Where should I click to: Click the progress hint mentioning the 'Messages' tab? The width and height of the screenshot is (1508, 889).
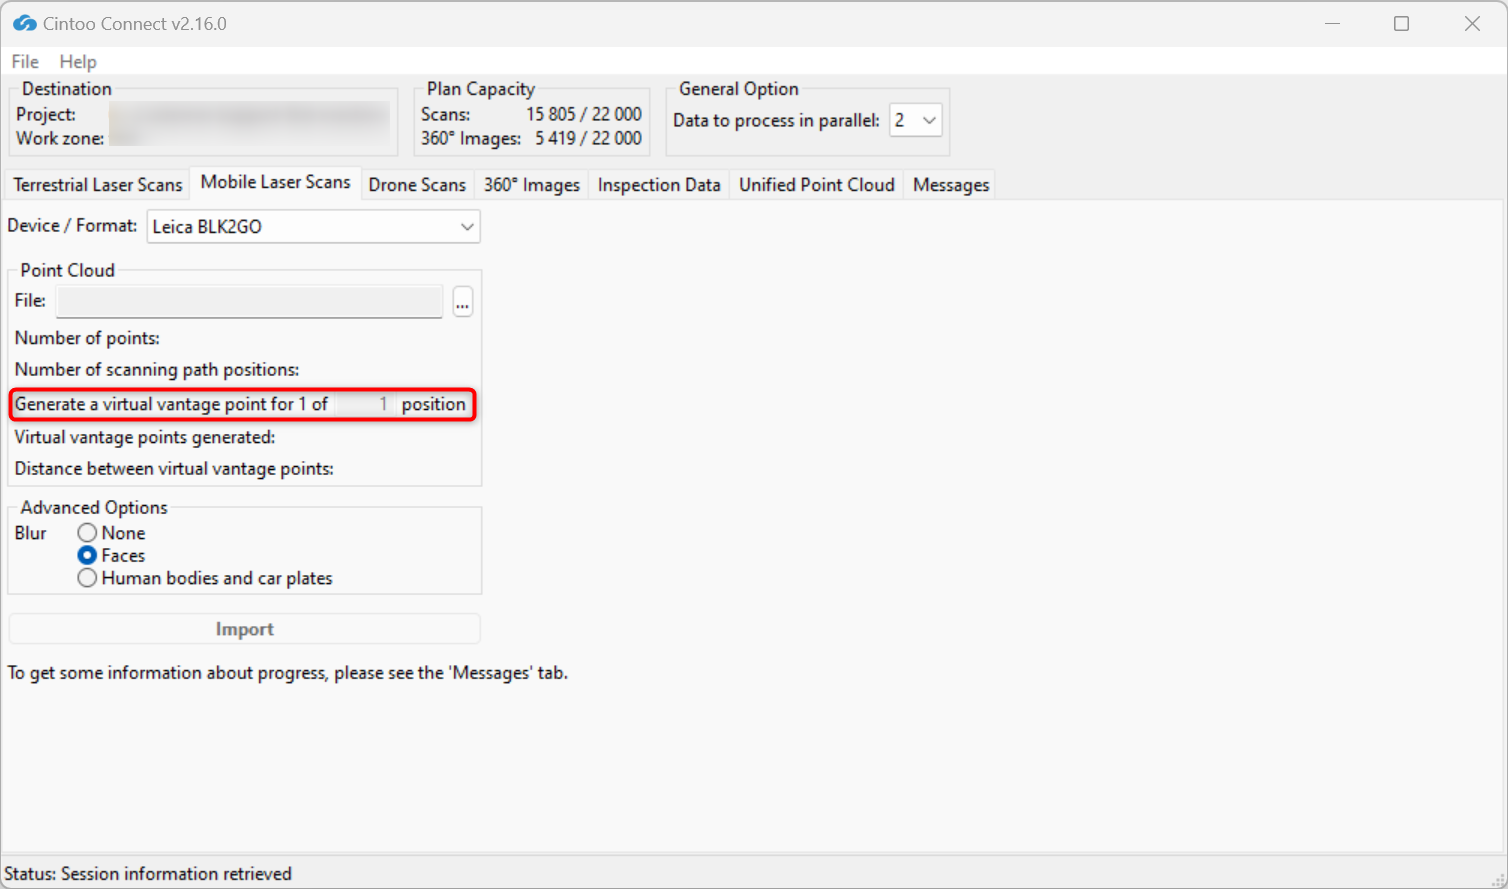pos(288,673)
